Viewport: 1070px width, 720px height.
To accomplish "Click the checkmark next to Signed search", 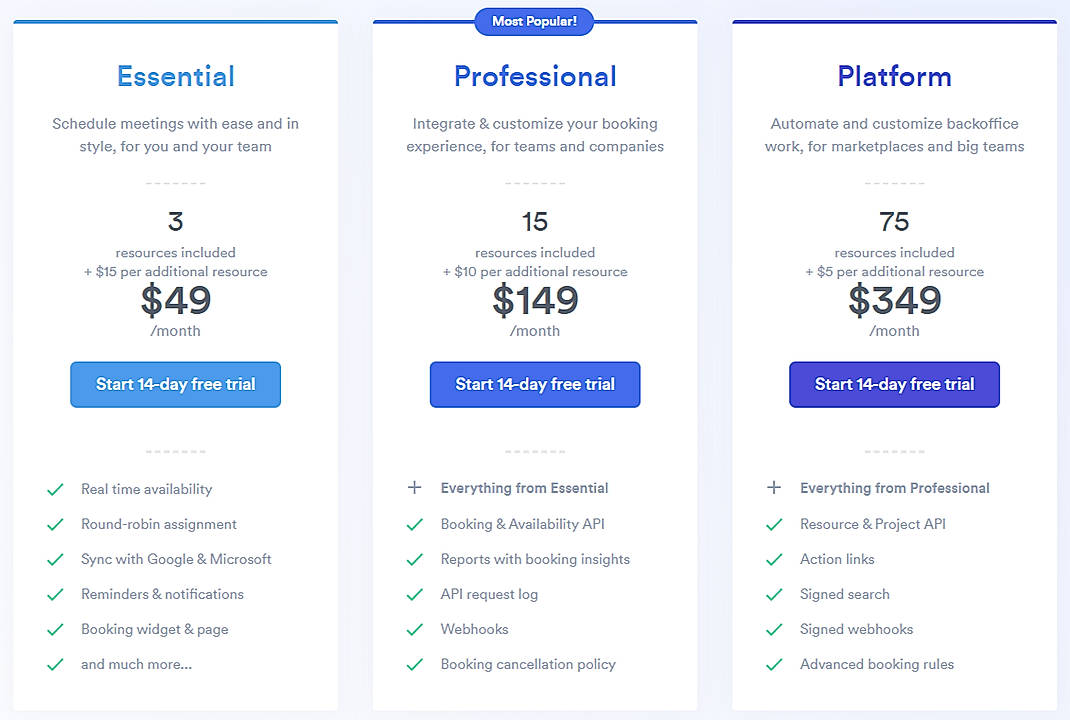I will click(775, 594).
